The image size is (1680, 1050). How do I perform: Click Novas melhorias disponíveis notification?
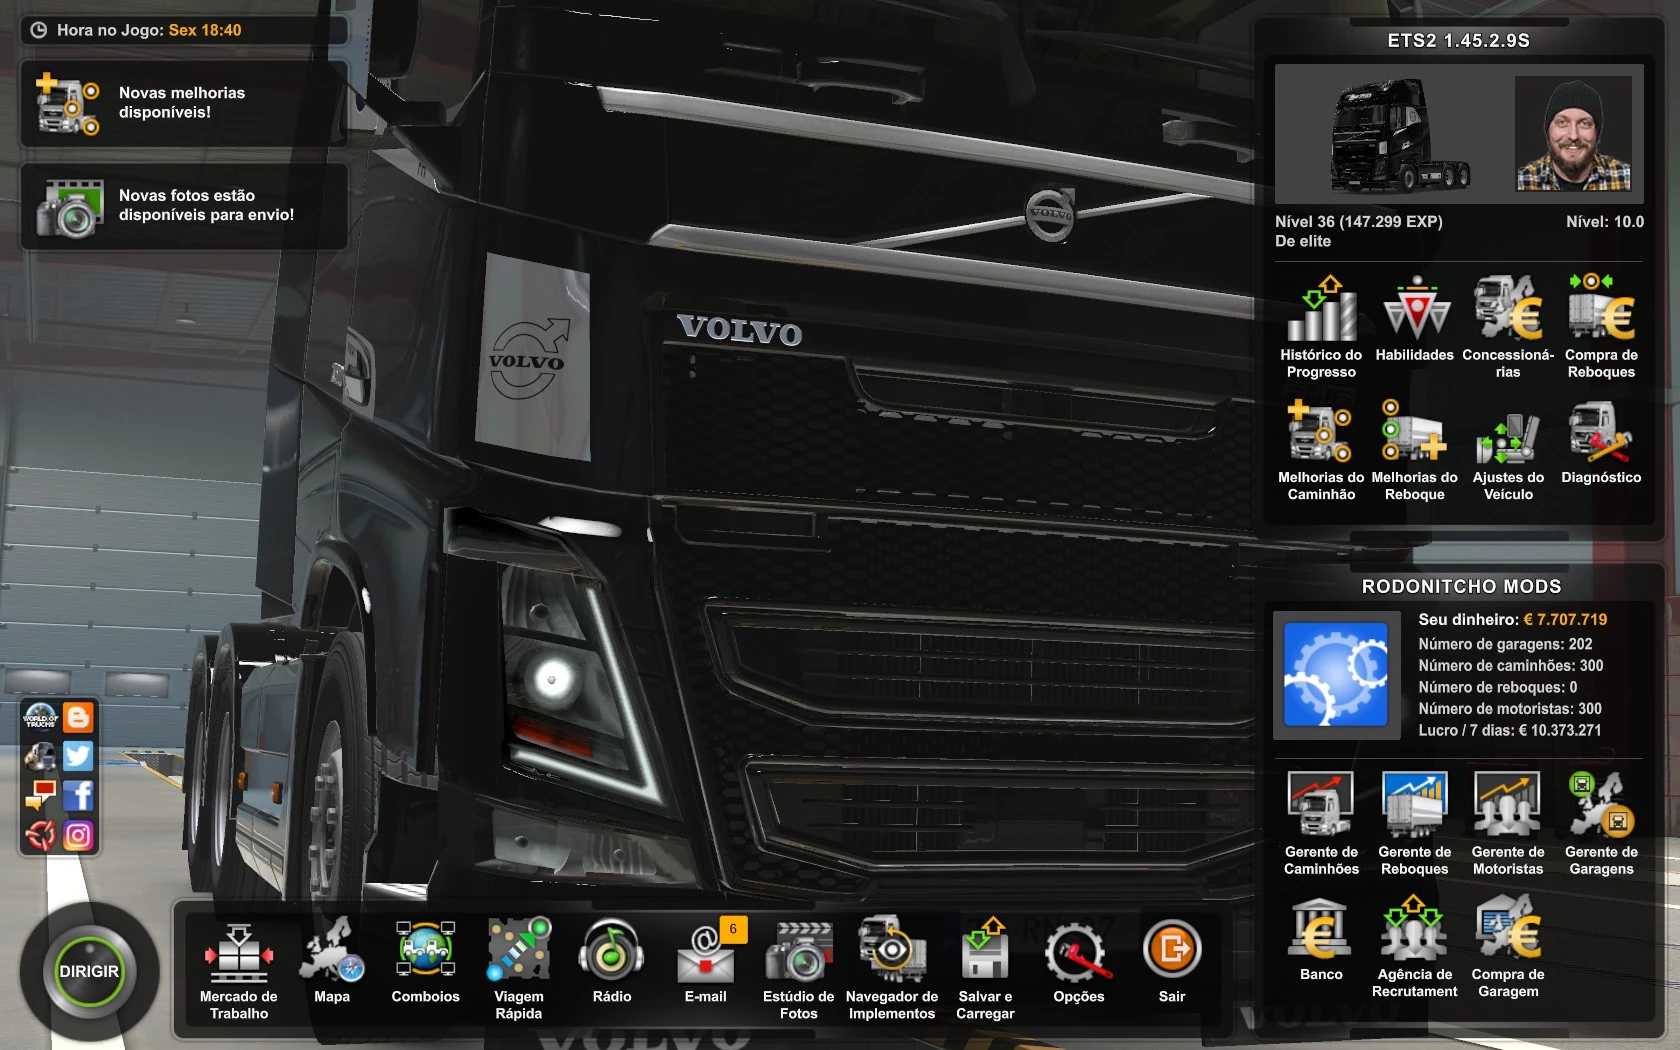[x=183, y=103]
